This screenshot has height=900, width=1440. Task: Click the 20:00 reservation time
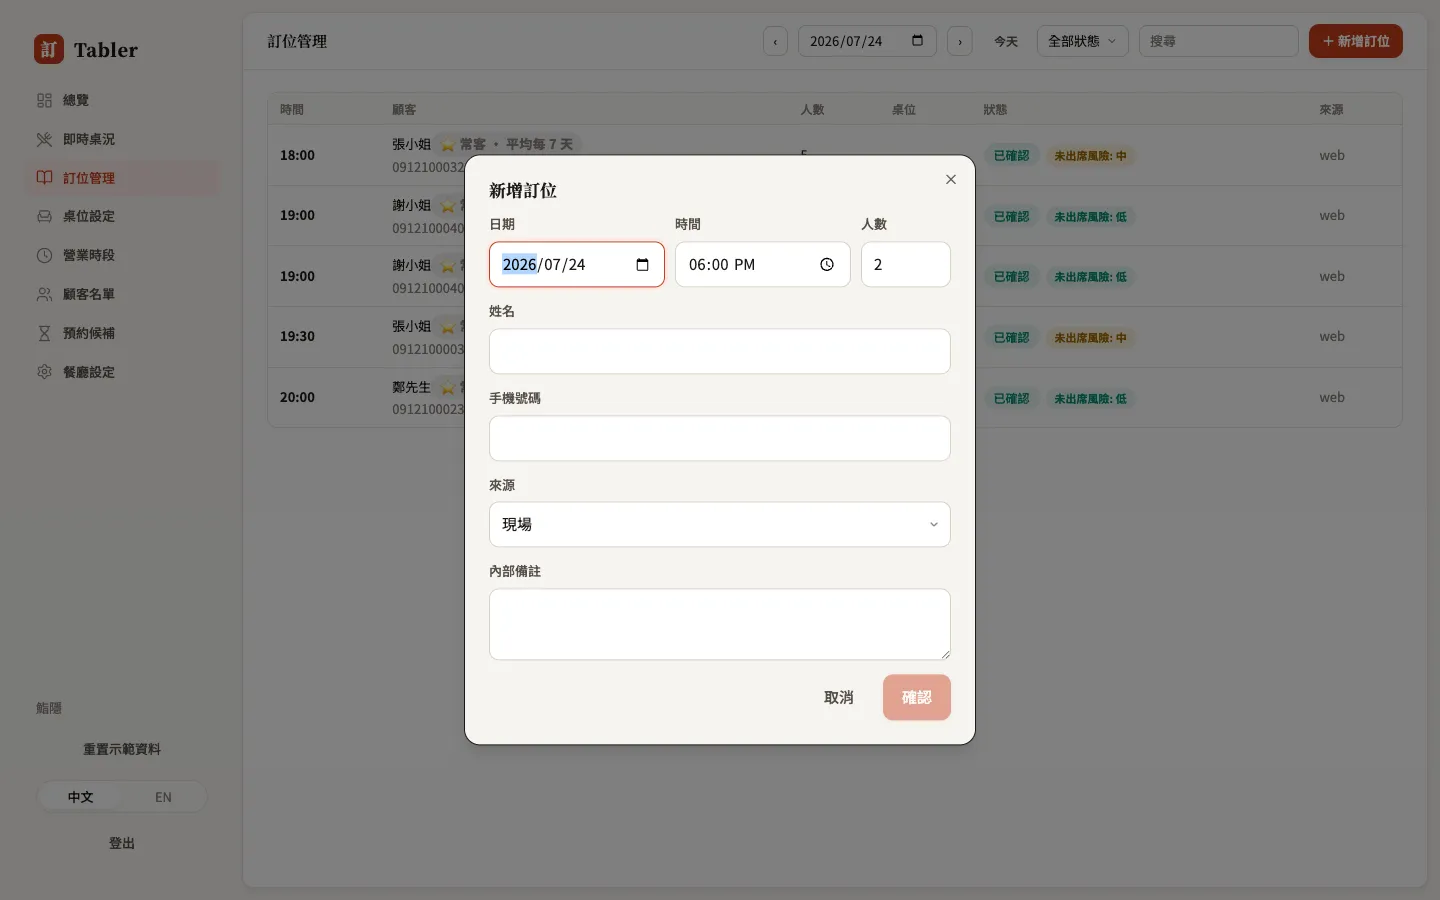pos(297,397)
